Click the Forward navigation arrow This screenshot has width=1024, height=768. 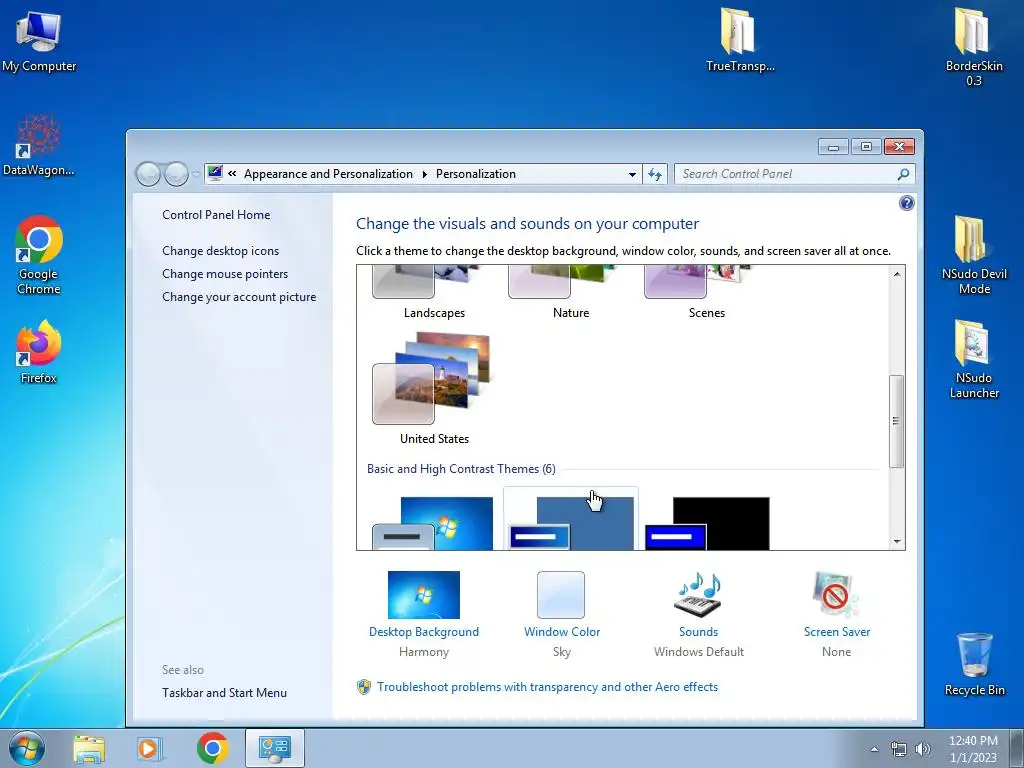[x=176, y=174]
